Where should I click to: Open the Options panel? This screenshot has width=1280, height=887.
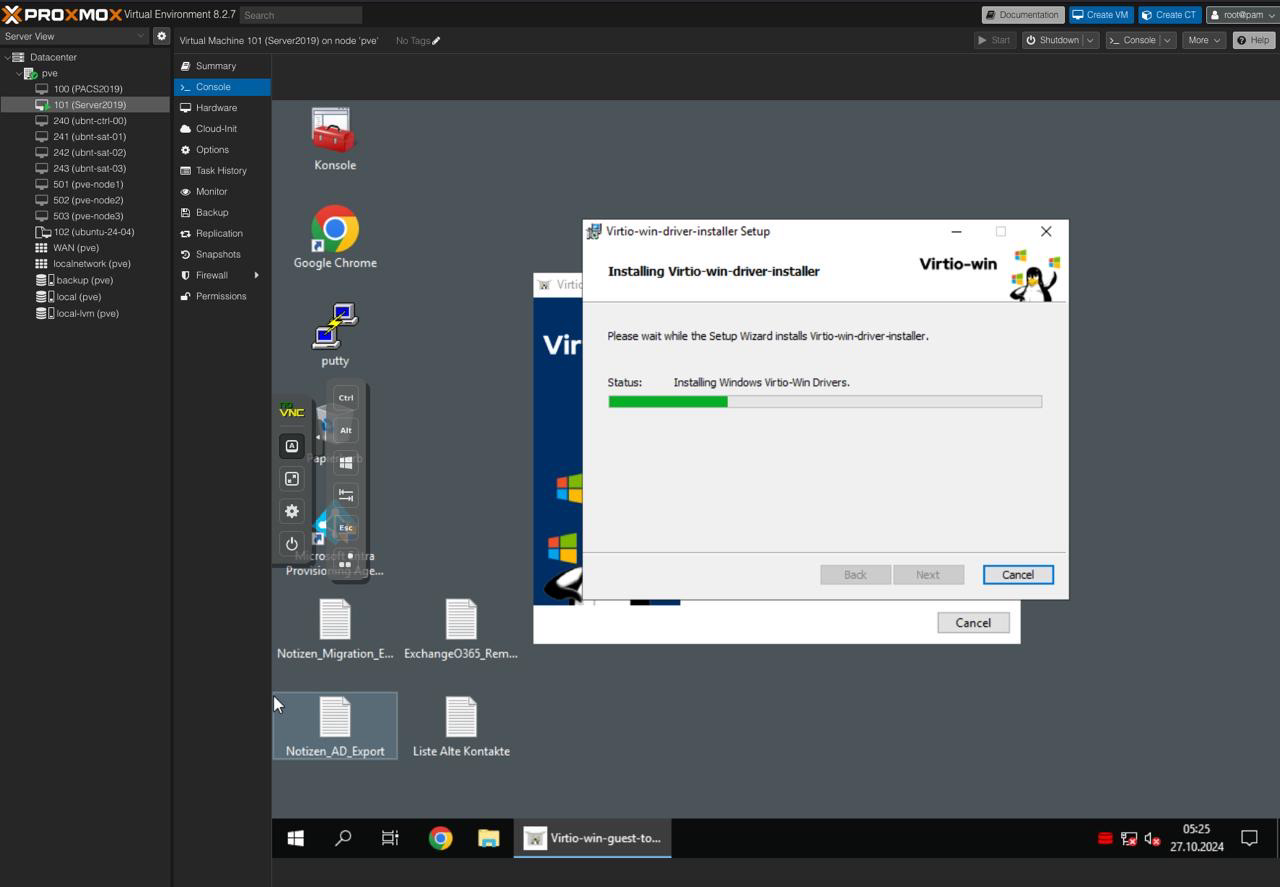tap(222, 150)
